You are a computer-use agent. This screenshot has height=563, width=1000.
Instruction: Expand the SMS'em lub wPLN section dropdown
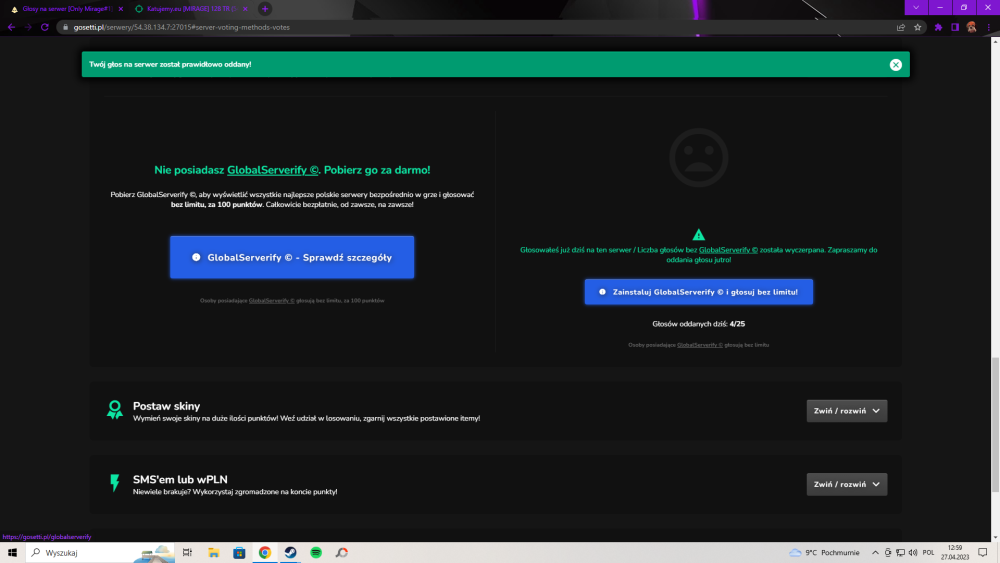(x=846, y=484)
